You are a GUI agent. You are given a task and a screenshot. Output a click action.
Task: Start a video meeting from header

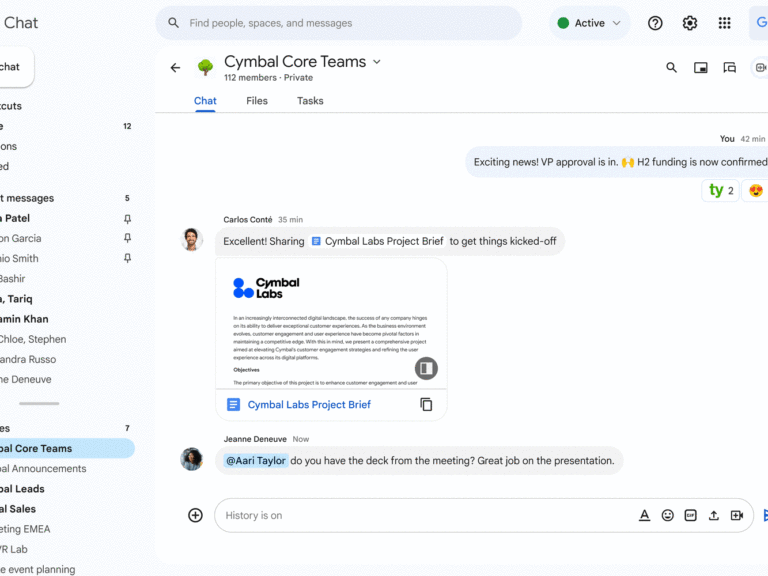click(760, 68)
